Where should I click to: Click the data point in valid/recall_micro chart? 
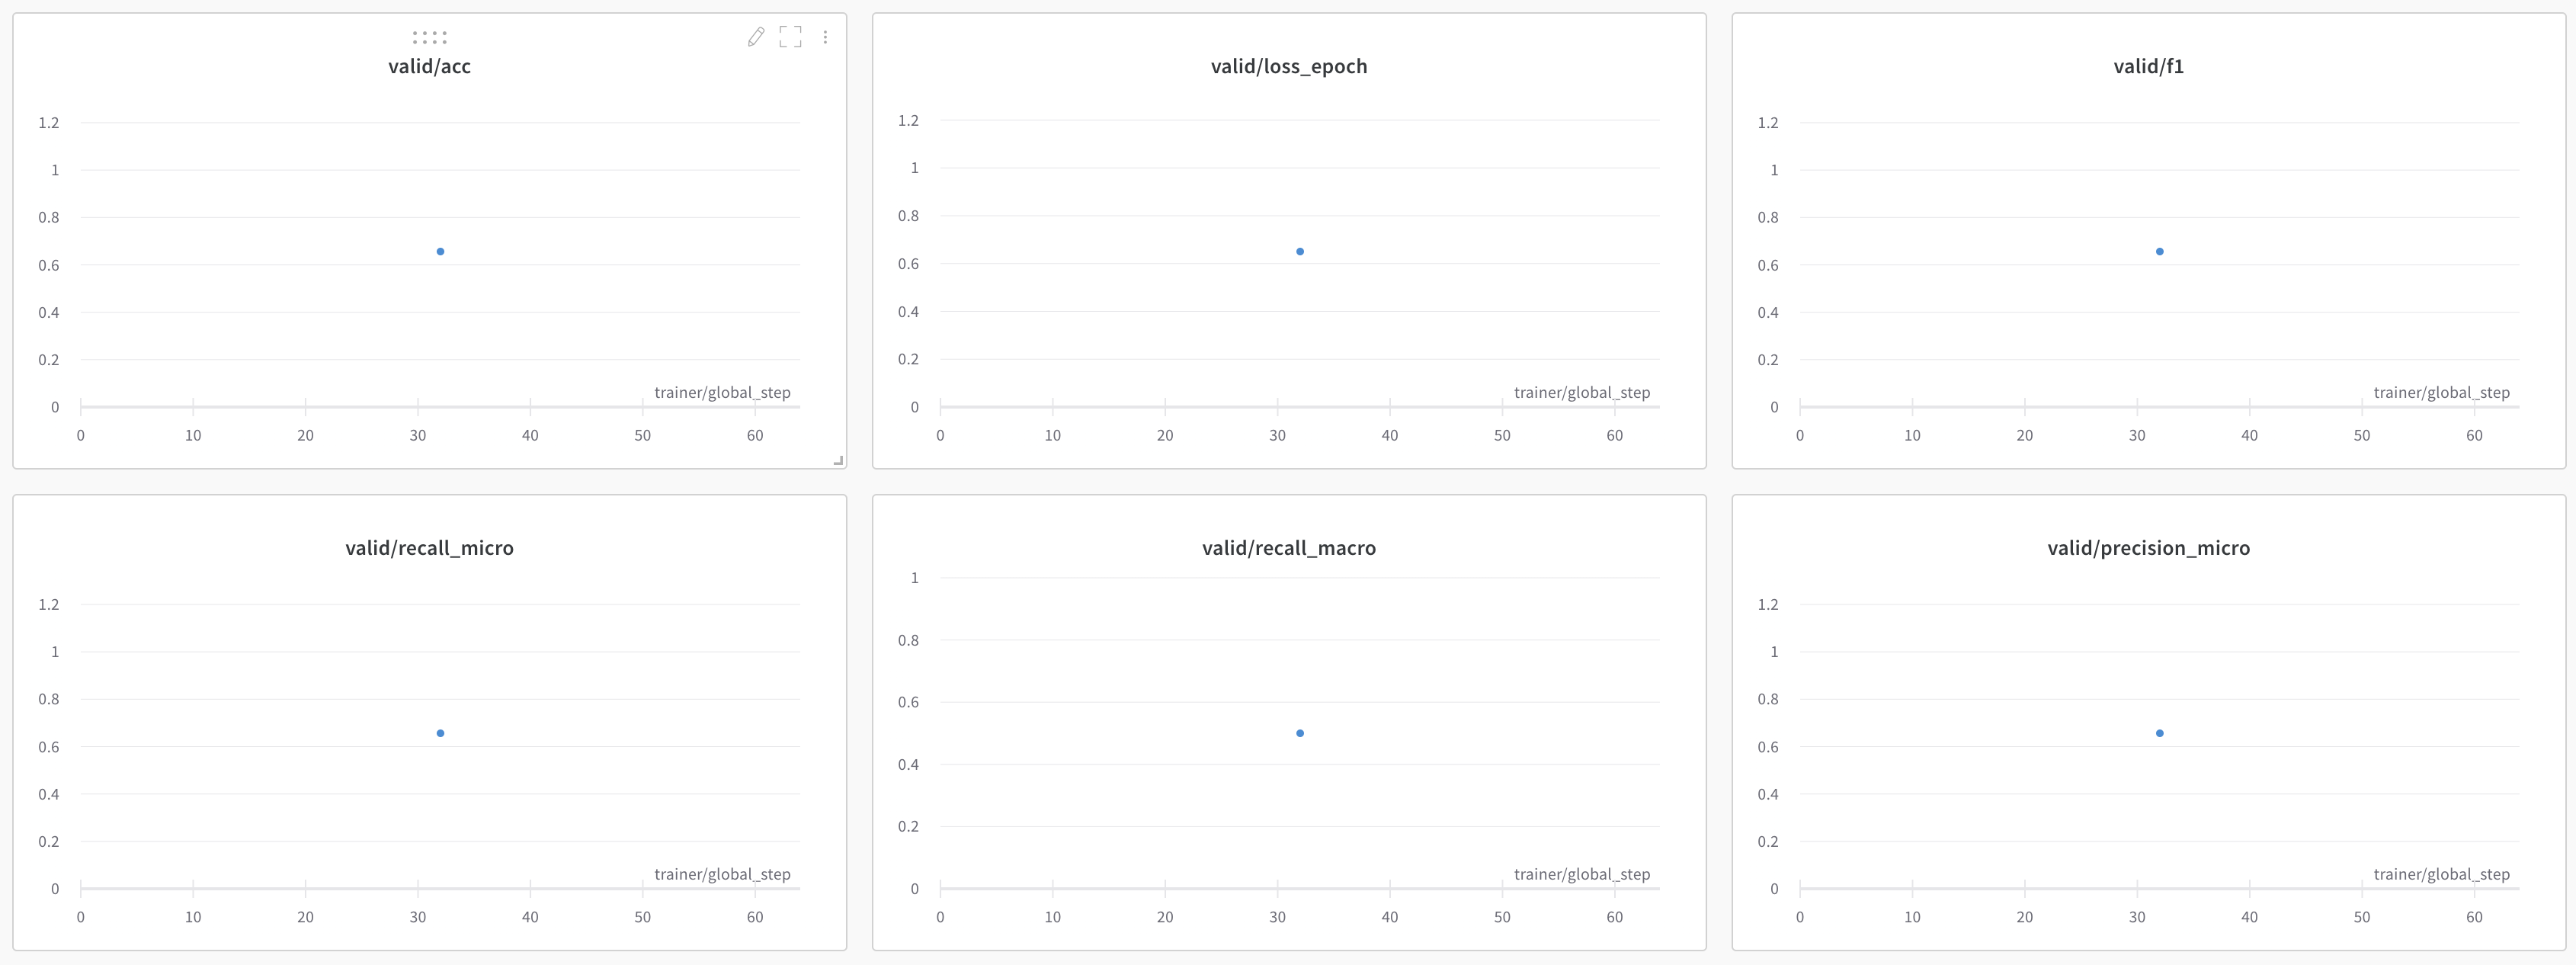(440, 734)
